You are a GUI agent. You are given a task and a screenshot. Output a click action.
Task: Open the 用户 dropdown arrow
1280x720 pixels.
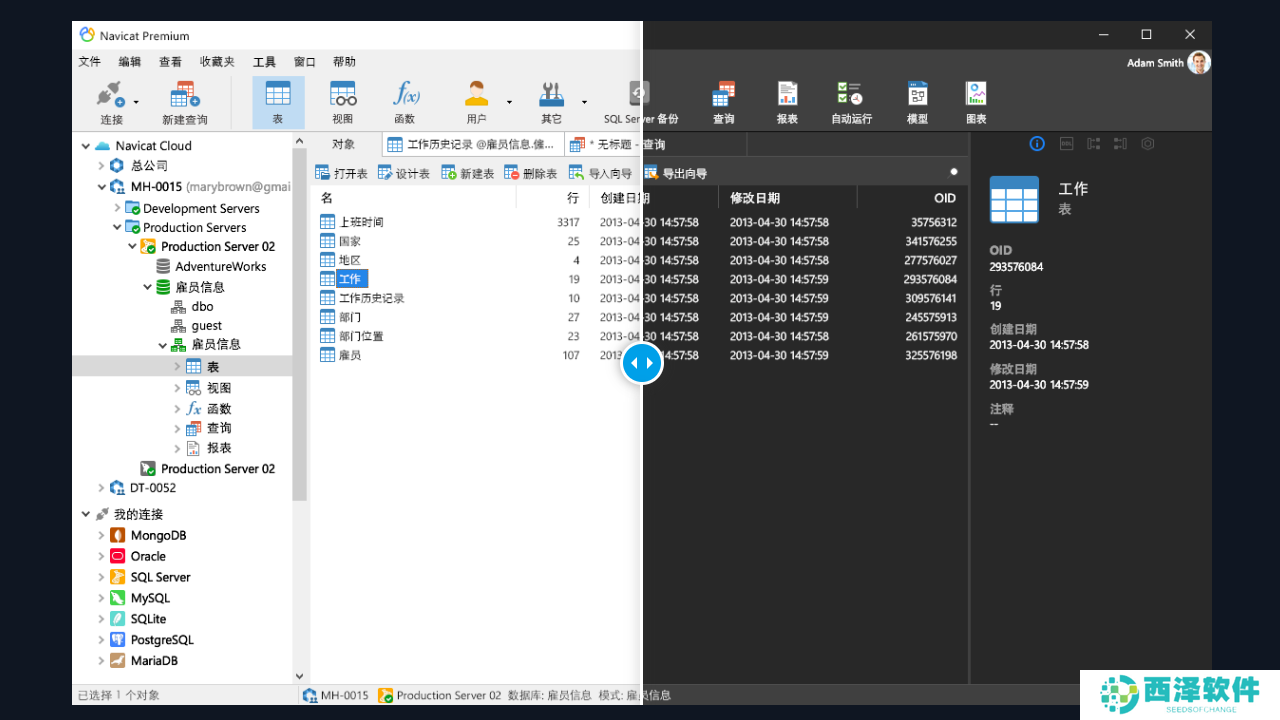point(509,102)
